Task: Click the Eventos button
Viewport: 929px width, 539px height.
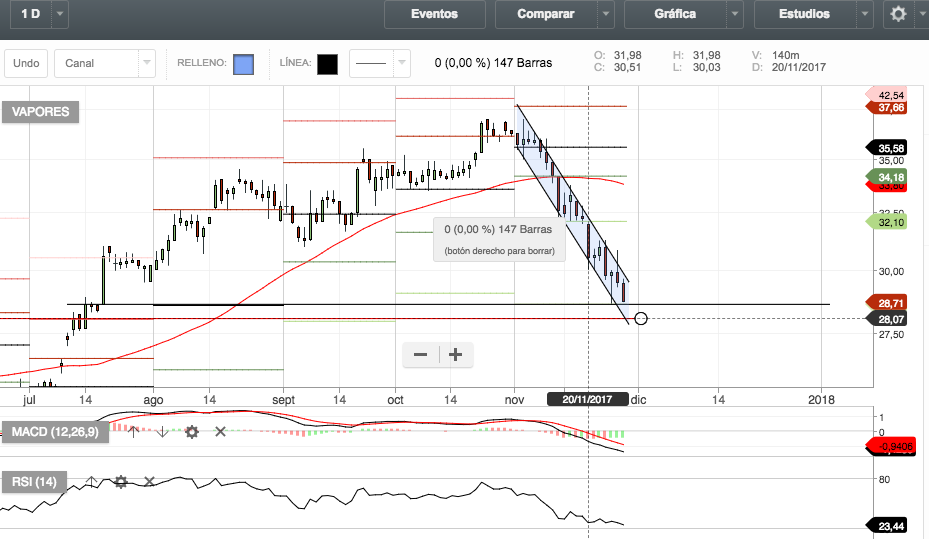Action: (434, 14)
